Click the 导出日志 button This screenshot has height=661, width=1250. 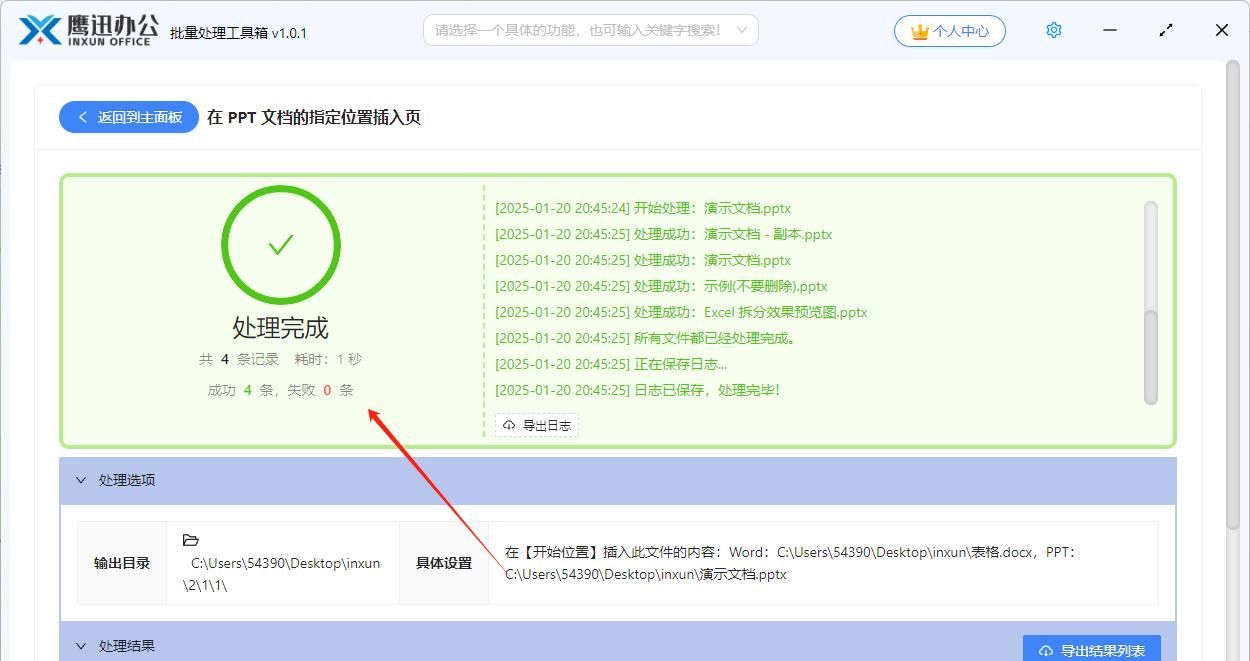point(536,424)
